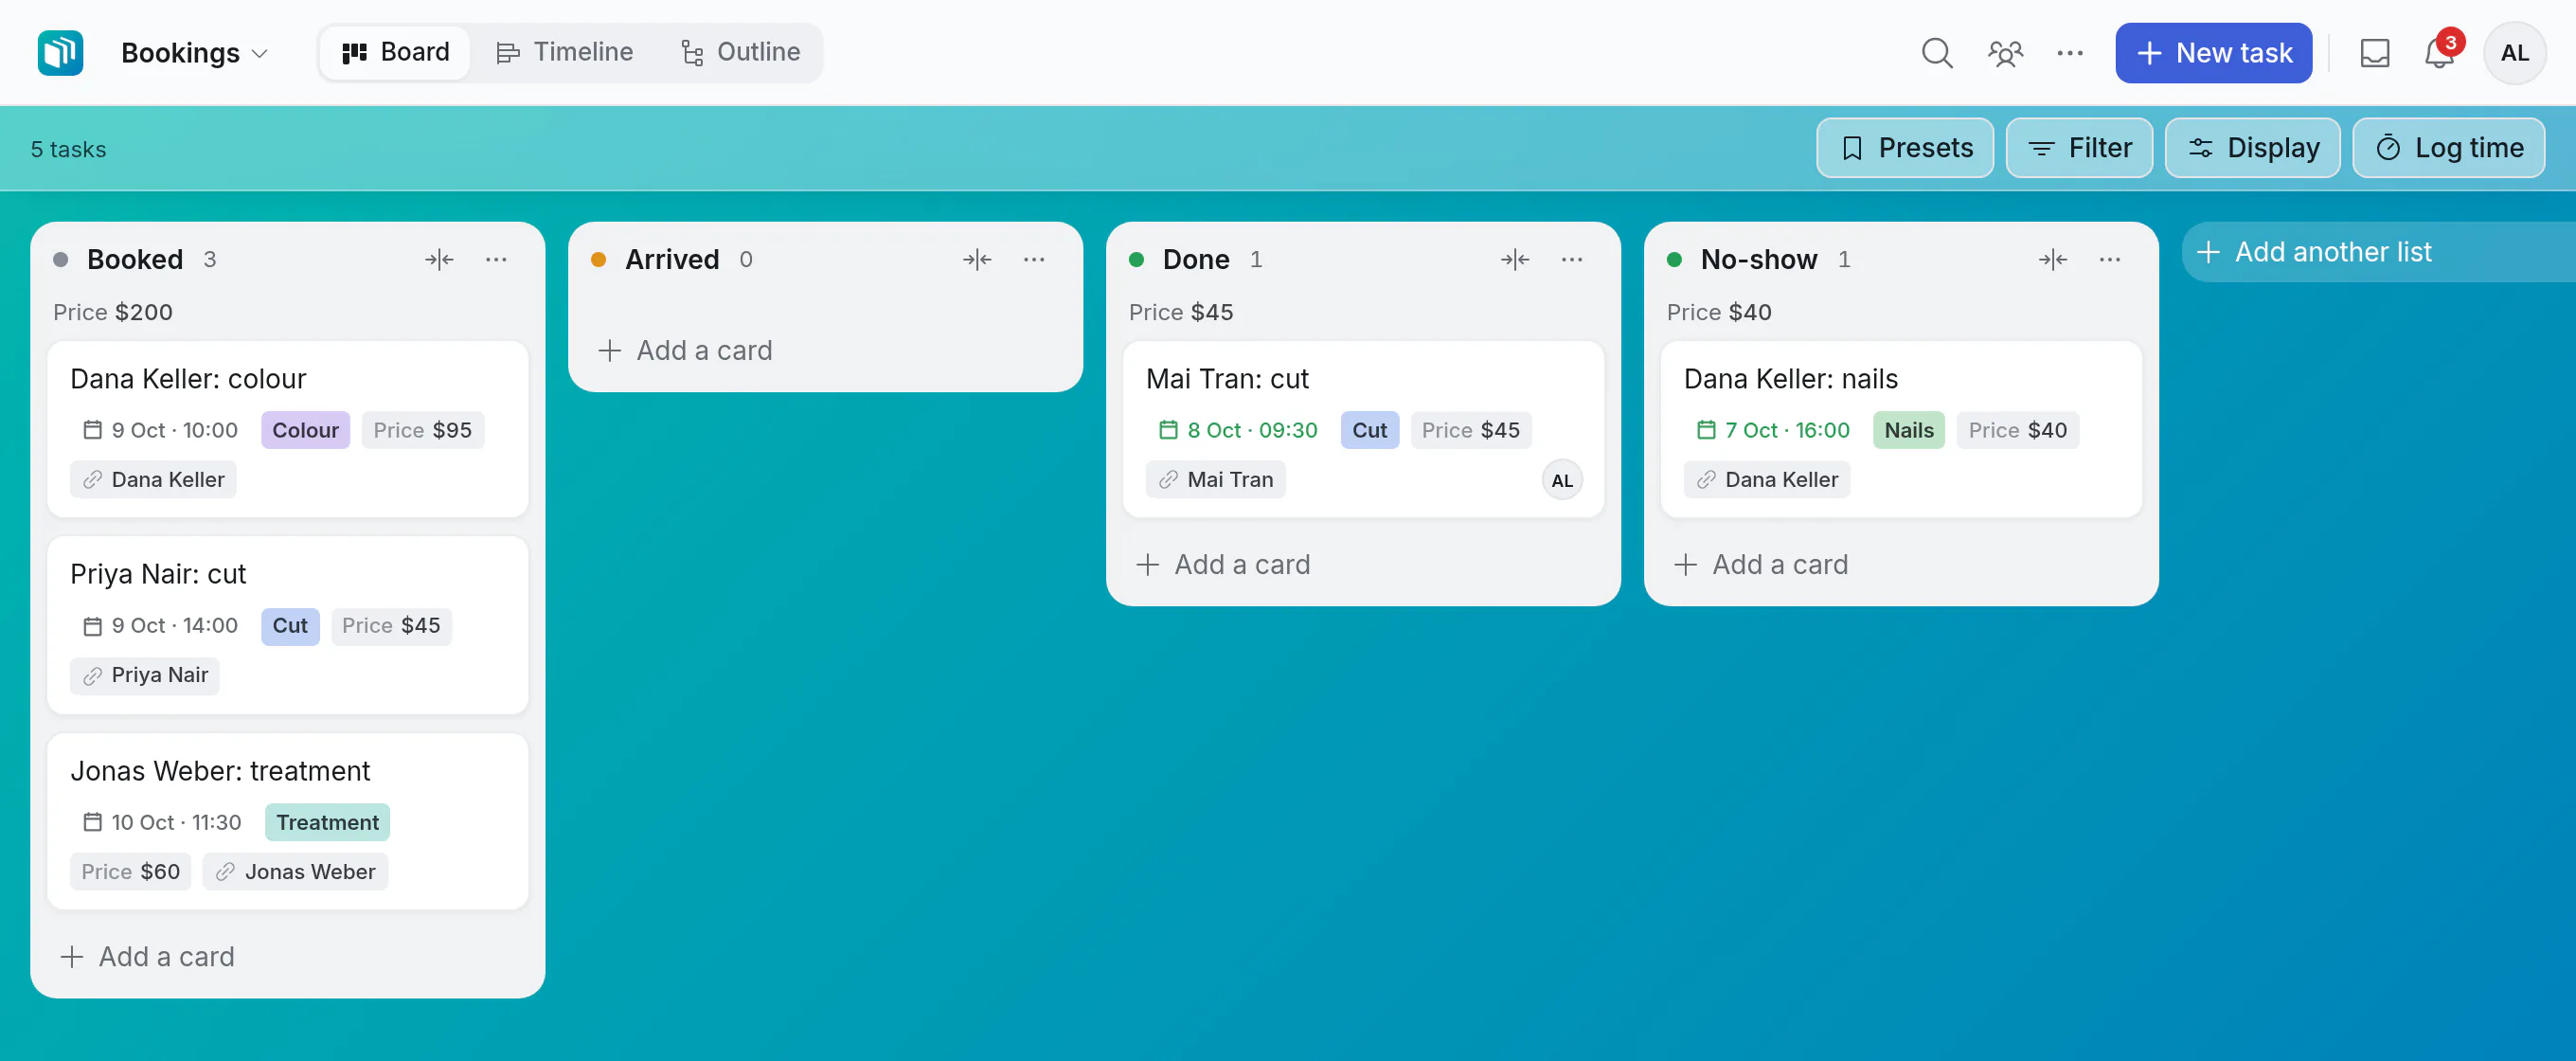The height and width of the screenshot is (1061, 2576).
Task: Collapse the Booked list
Action: (x=439, y=260)
